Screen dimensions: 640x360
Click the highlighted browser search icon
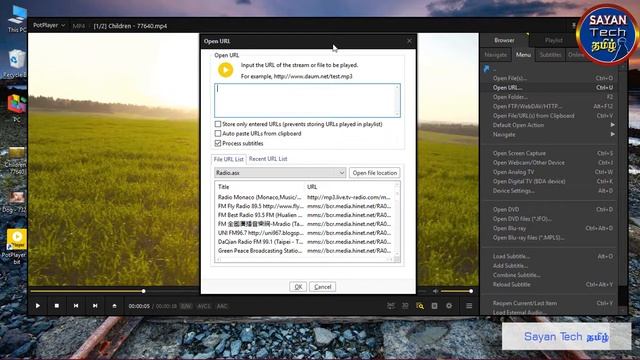pos(420,306)
